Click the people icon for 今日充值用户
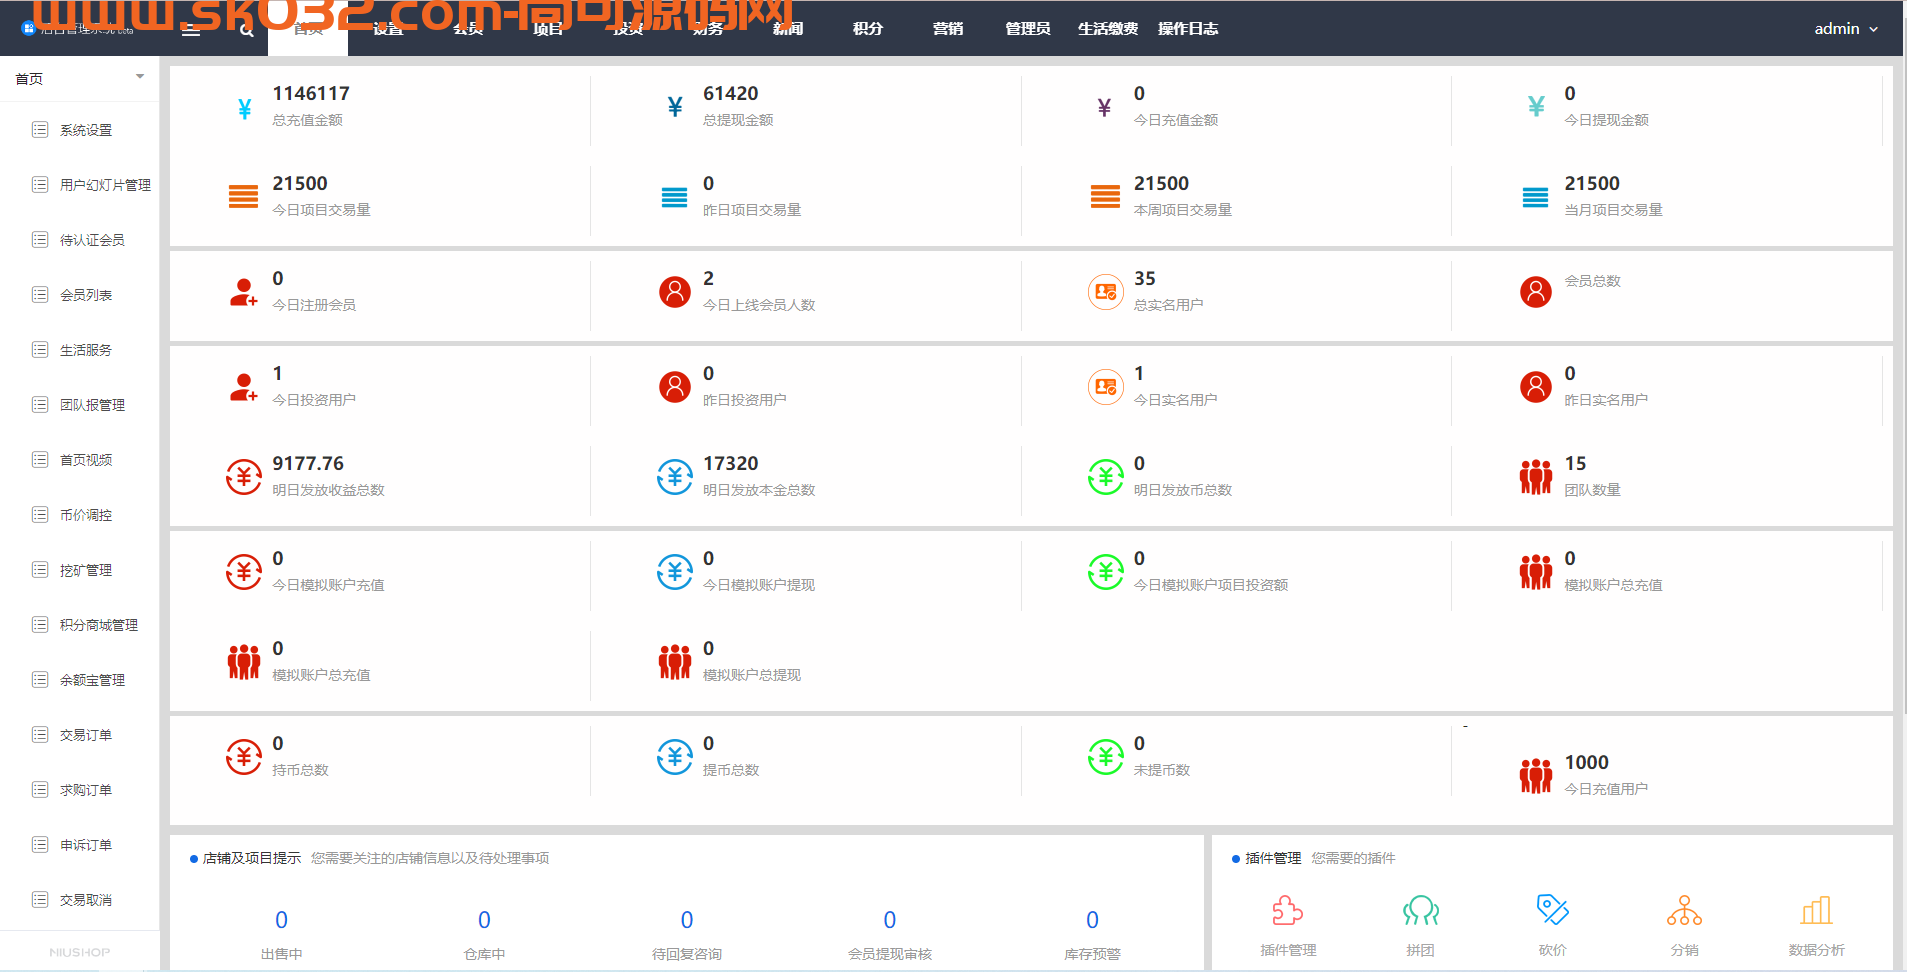This screenshot has width=1907, height=972. coord(1535,776)
